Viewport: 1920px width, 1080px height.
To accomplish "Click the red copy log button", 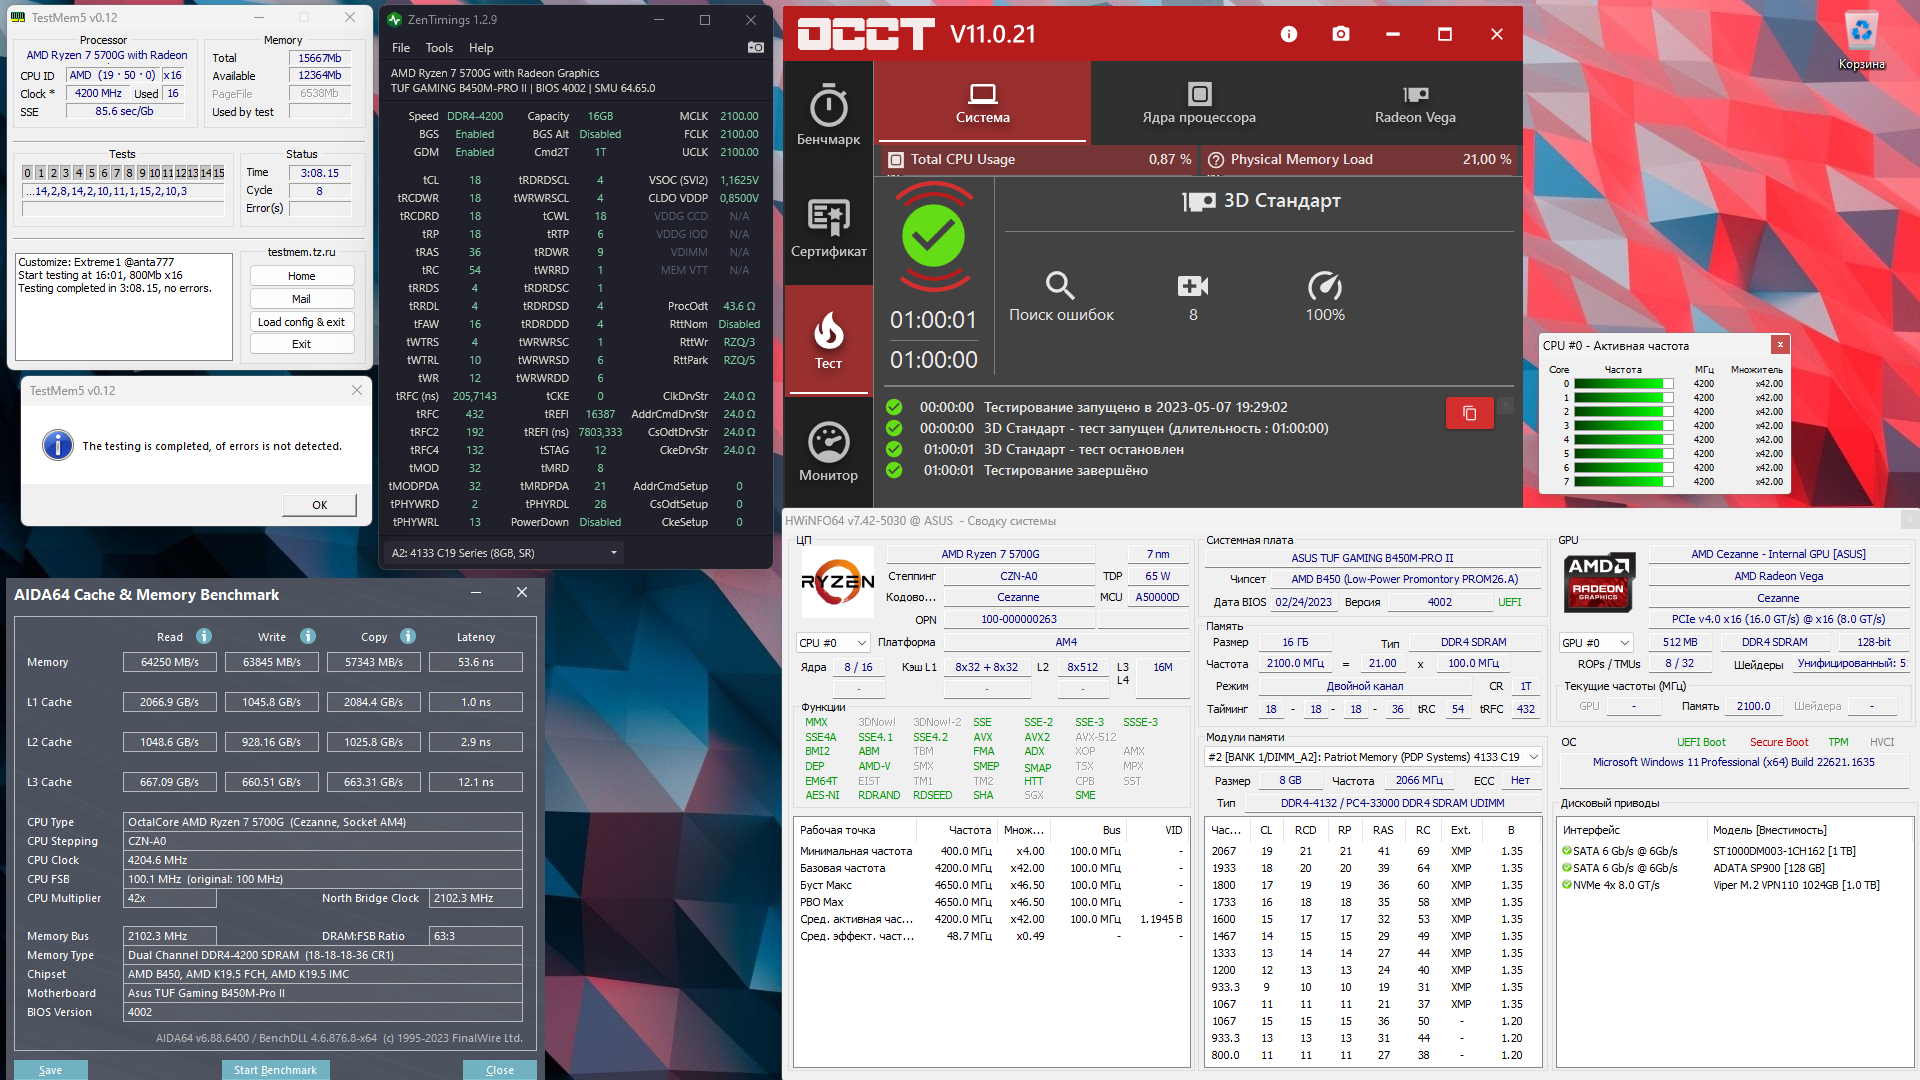I will pyautogui.click(x=1469, y=413).
